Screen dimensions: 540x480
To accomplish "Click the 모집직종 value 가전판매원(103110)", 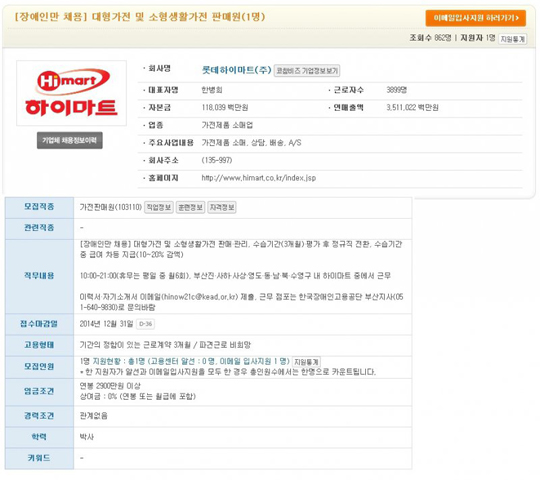I will 111,207.
